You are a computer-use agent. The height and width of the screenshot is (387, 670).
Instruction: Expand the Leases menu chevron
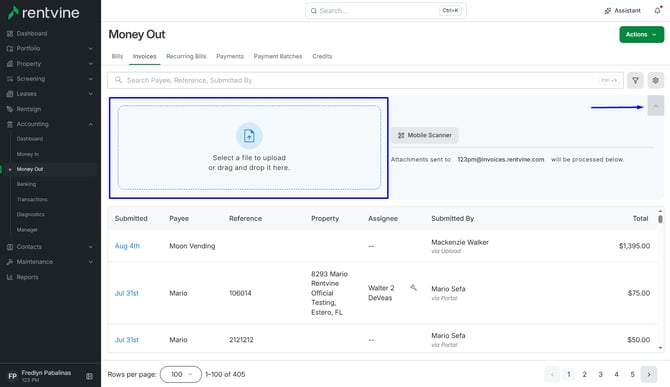[x=91, y=94]
